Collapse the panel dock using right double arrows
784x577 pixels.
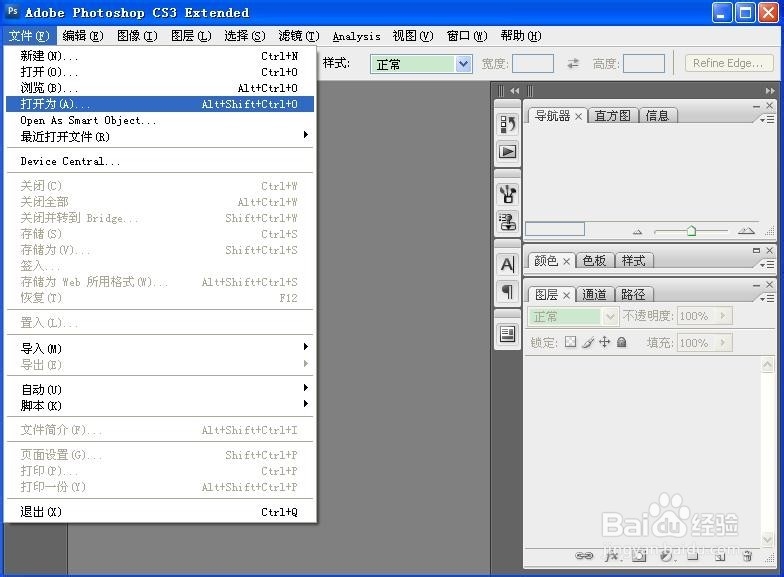click(770, 90)
